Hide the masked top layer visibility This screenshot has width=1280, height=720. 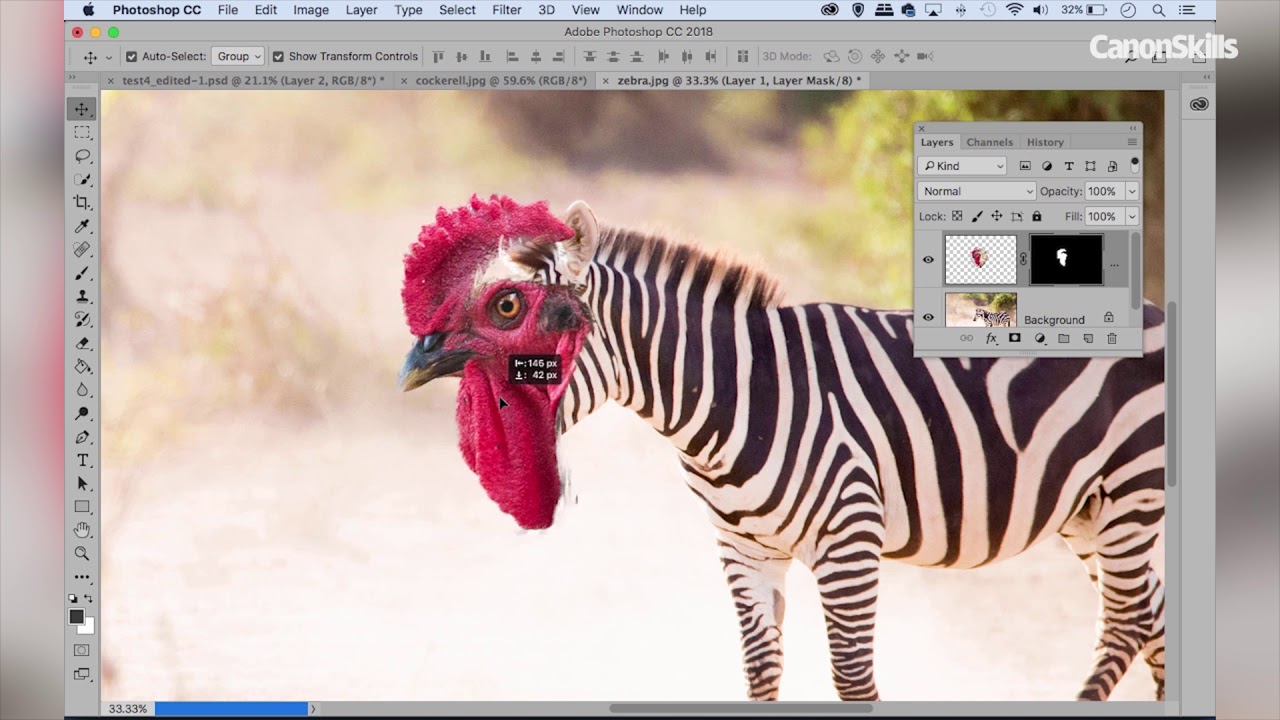928,260
